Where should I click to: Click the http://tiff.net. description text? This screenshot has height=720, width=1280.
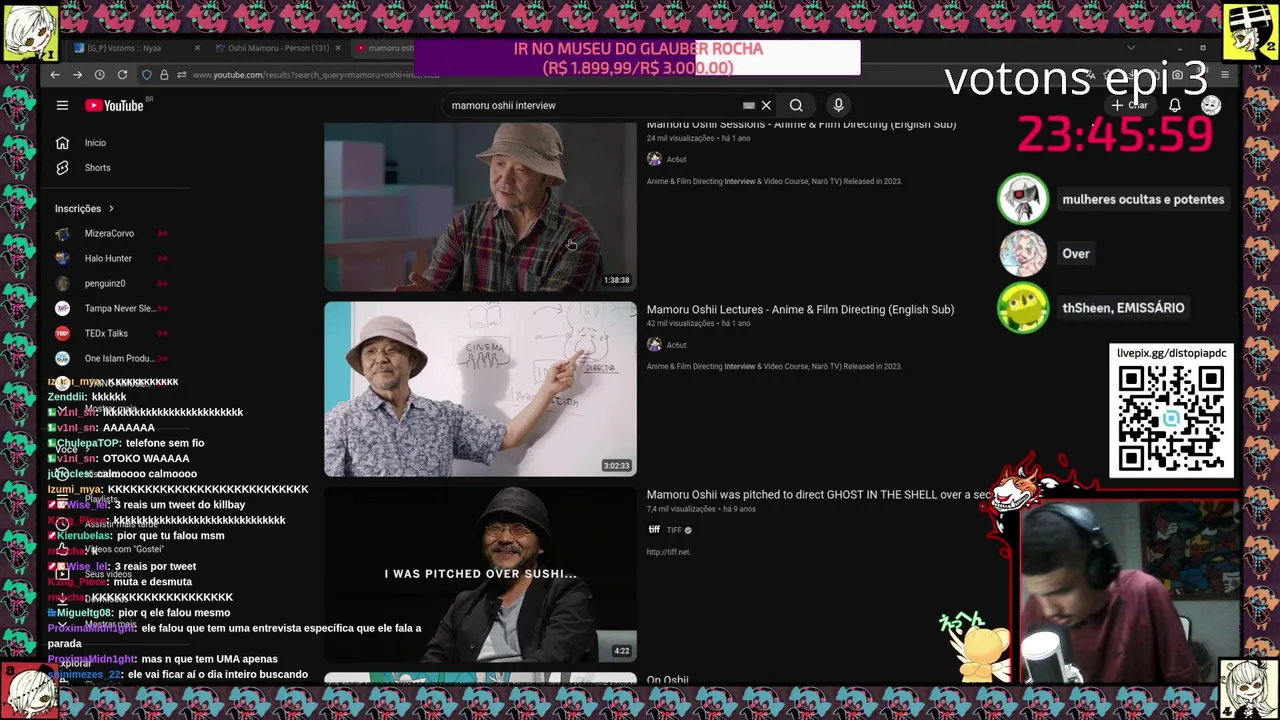[668, 552]
